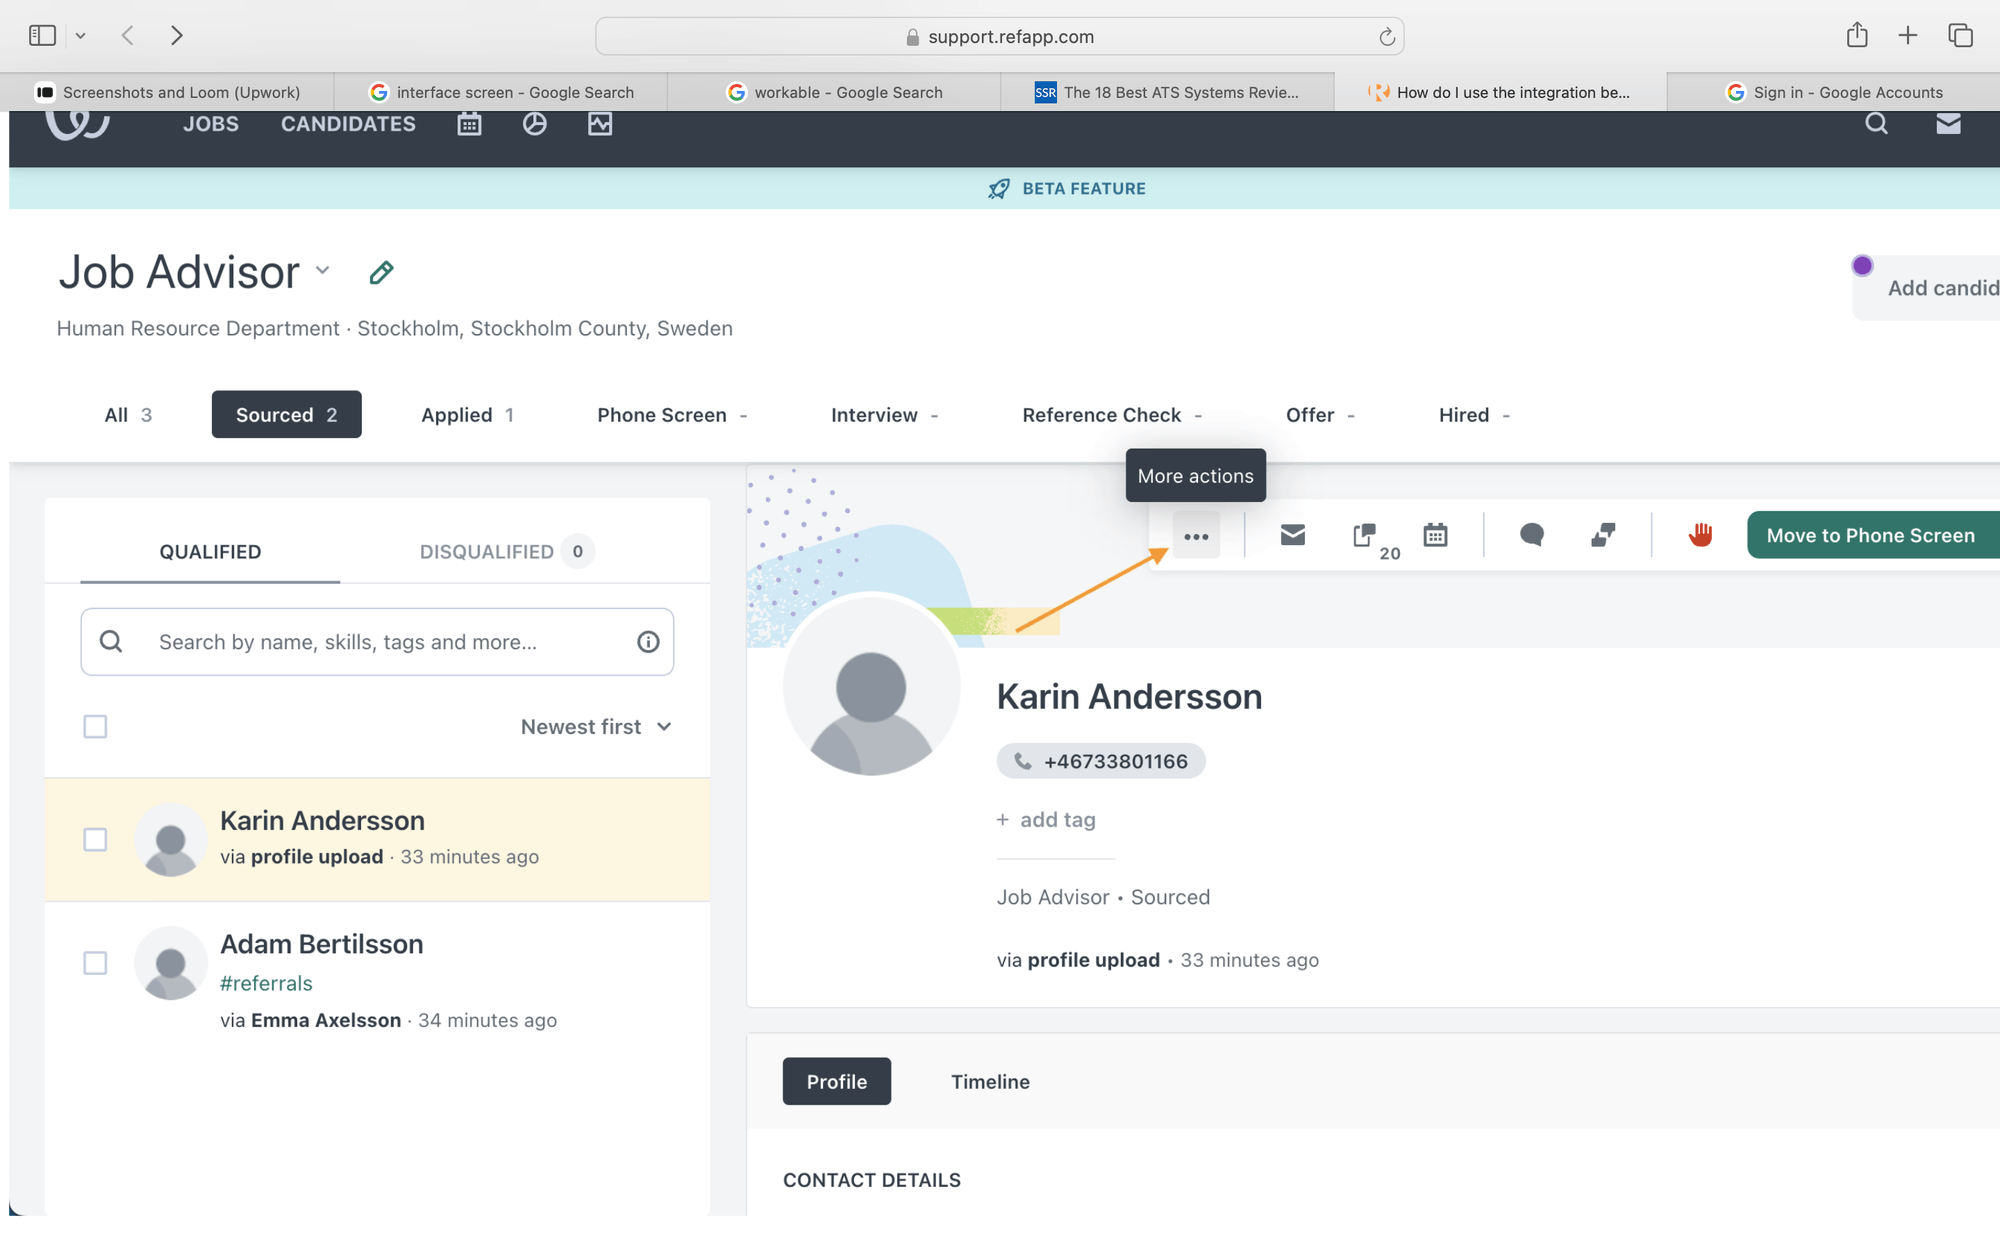Click the search magnifier in the top navbar
2000x1250 pixels.
pos(1877,123)
